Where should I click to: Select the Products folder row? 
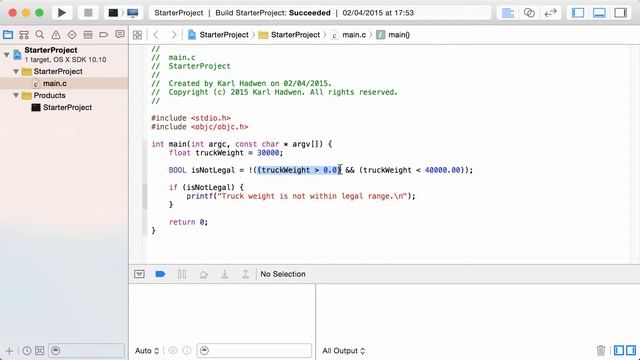pyautogui.click(x=64, y=96)
